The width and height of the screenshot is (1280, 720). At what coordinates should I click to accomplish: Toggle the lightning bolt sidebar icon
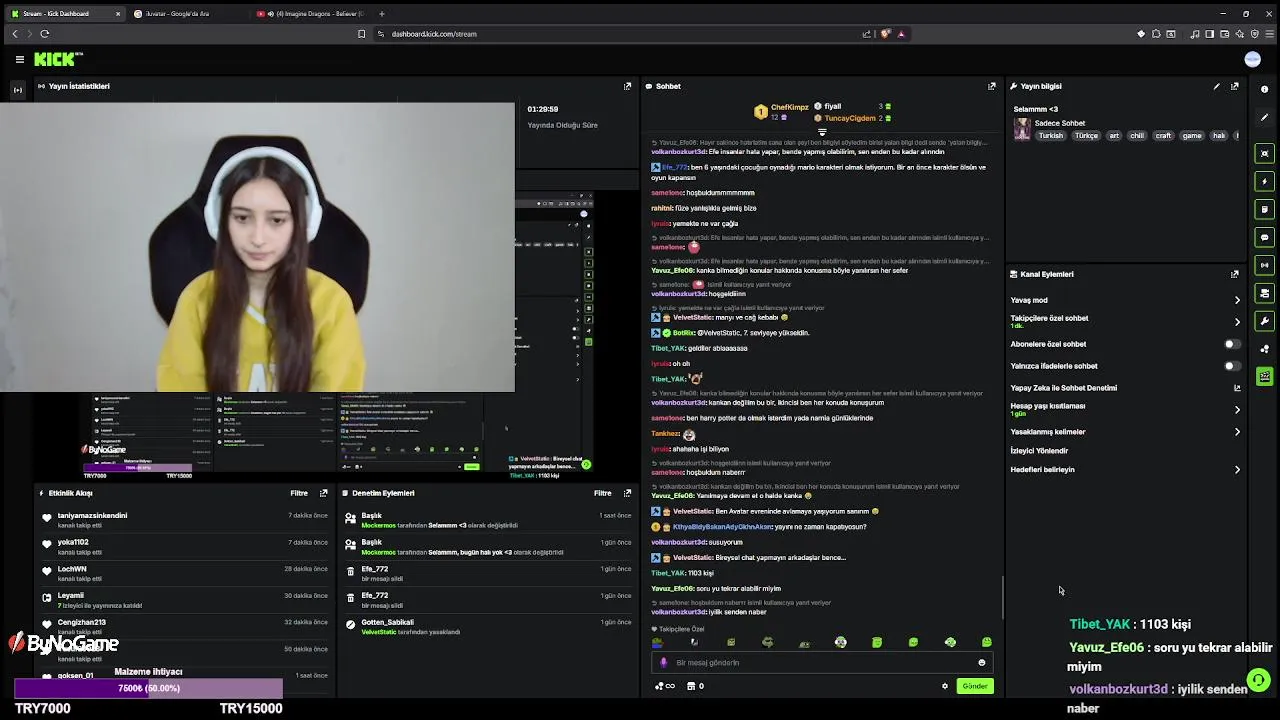1265,181
